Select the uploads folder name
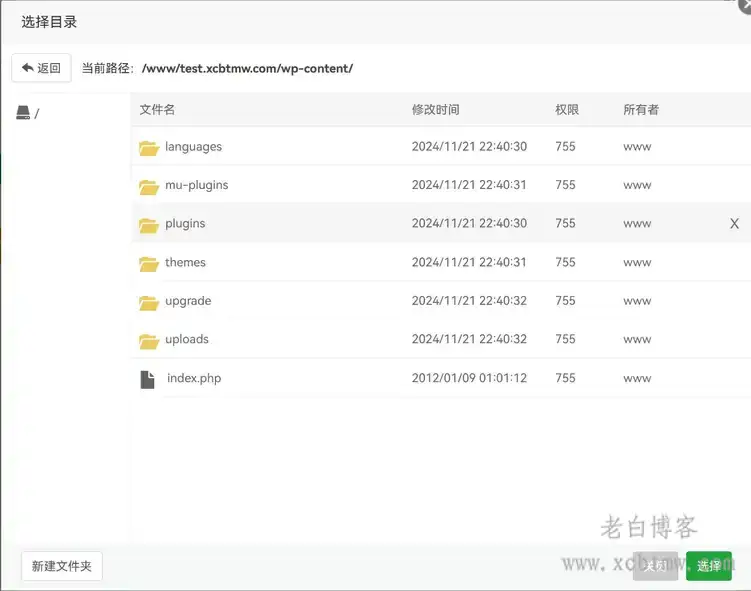 187,339
